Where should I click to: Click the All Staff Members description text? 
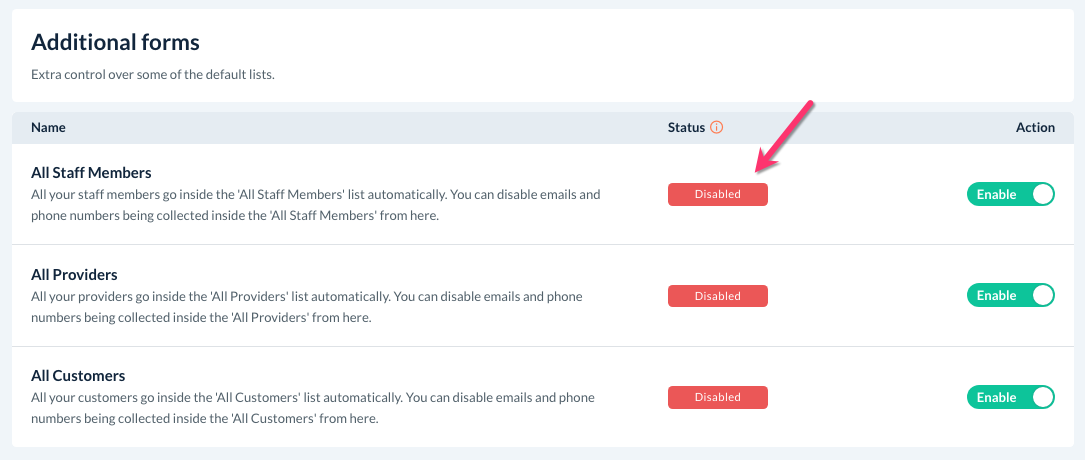[315, 204]
